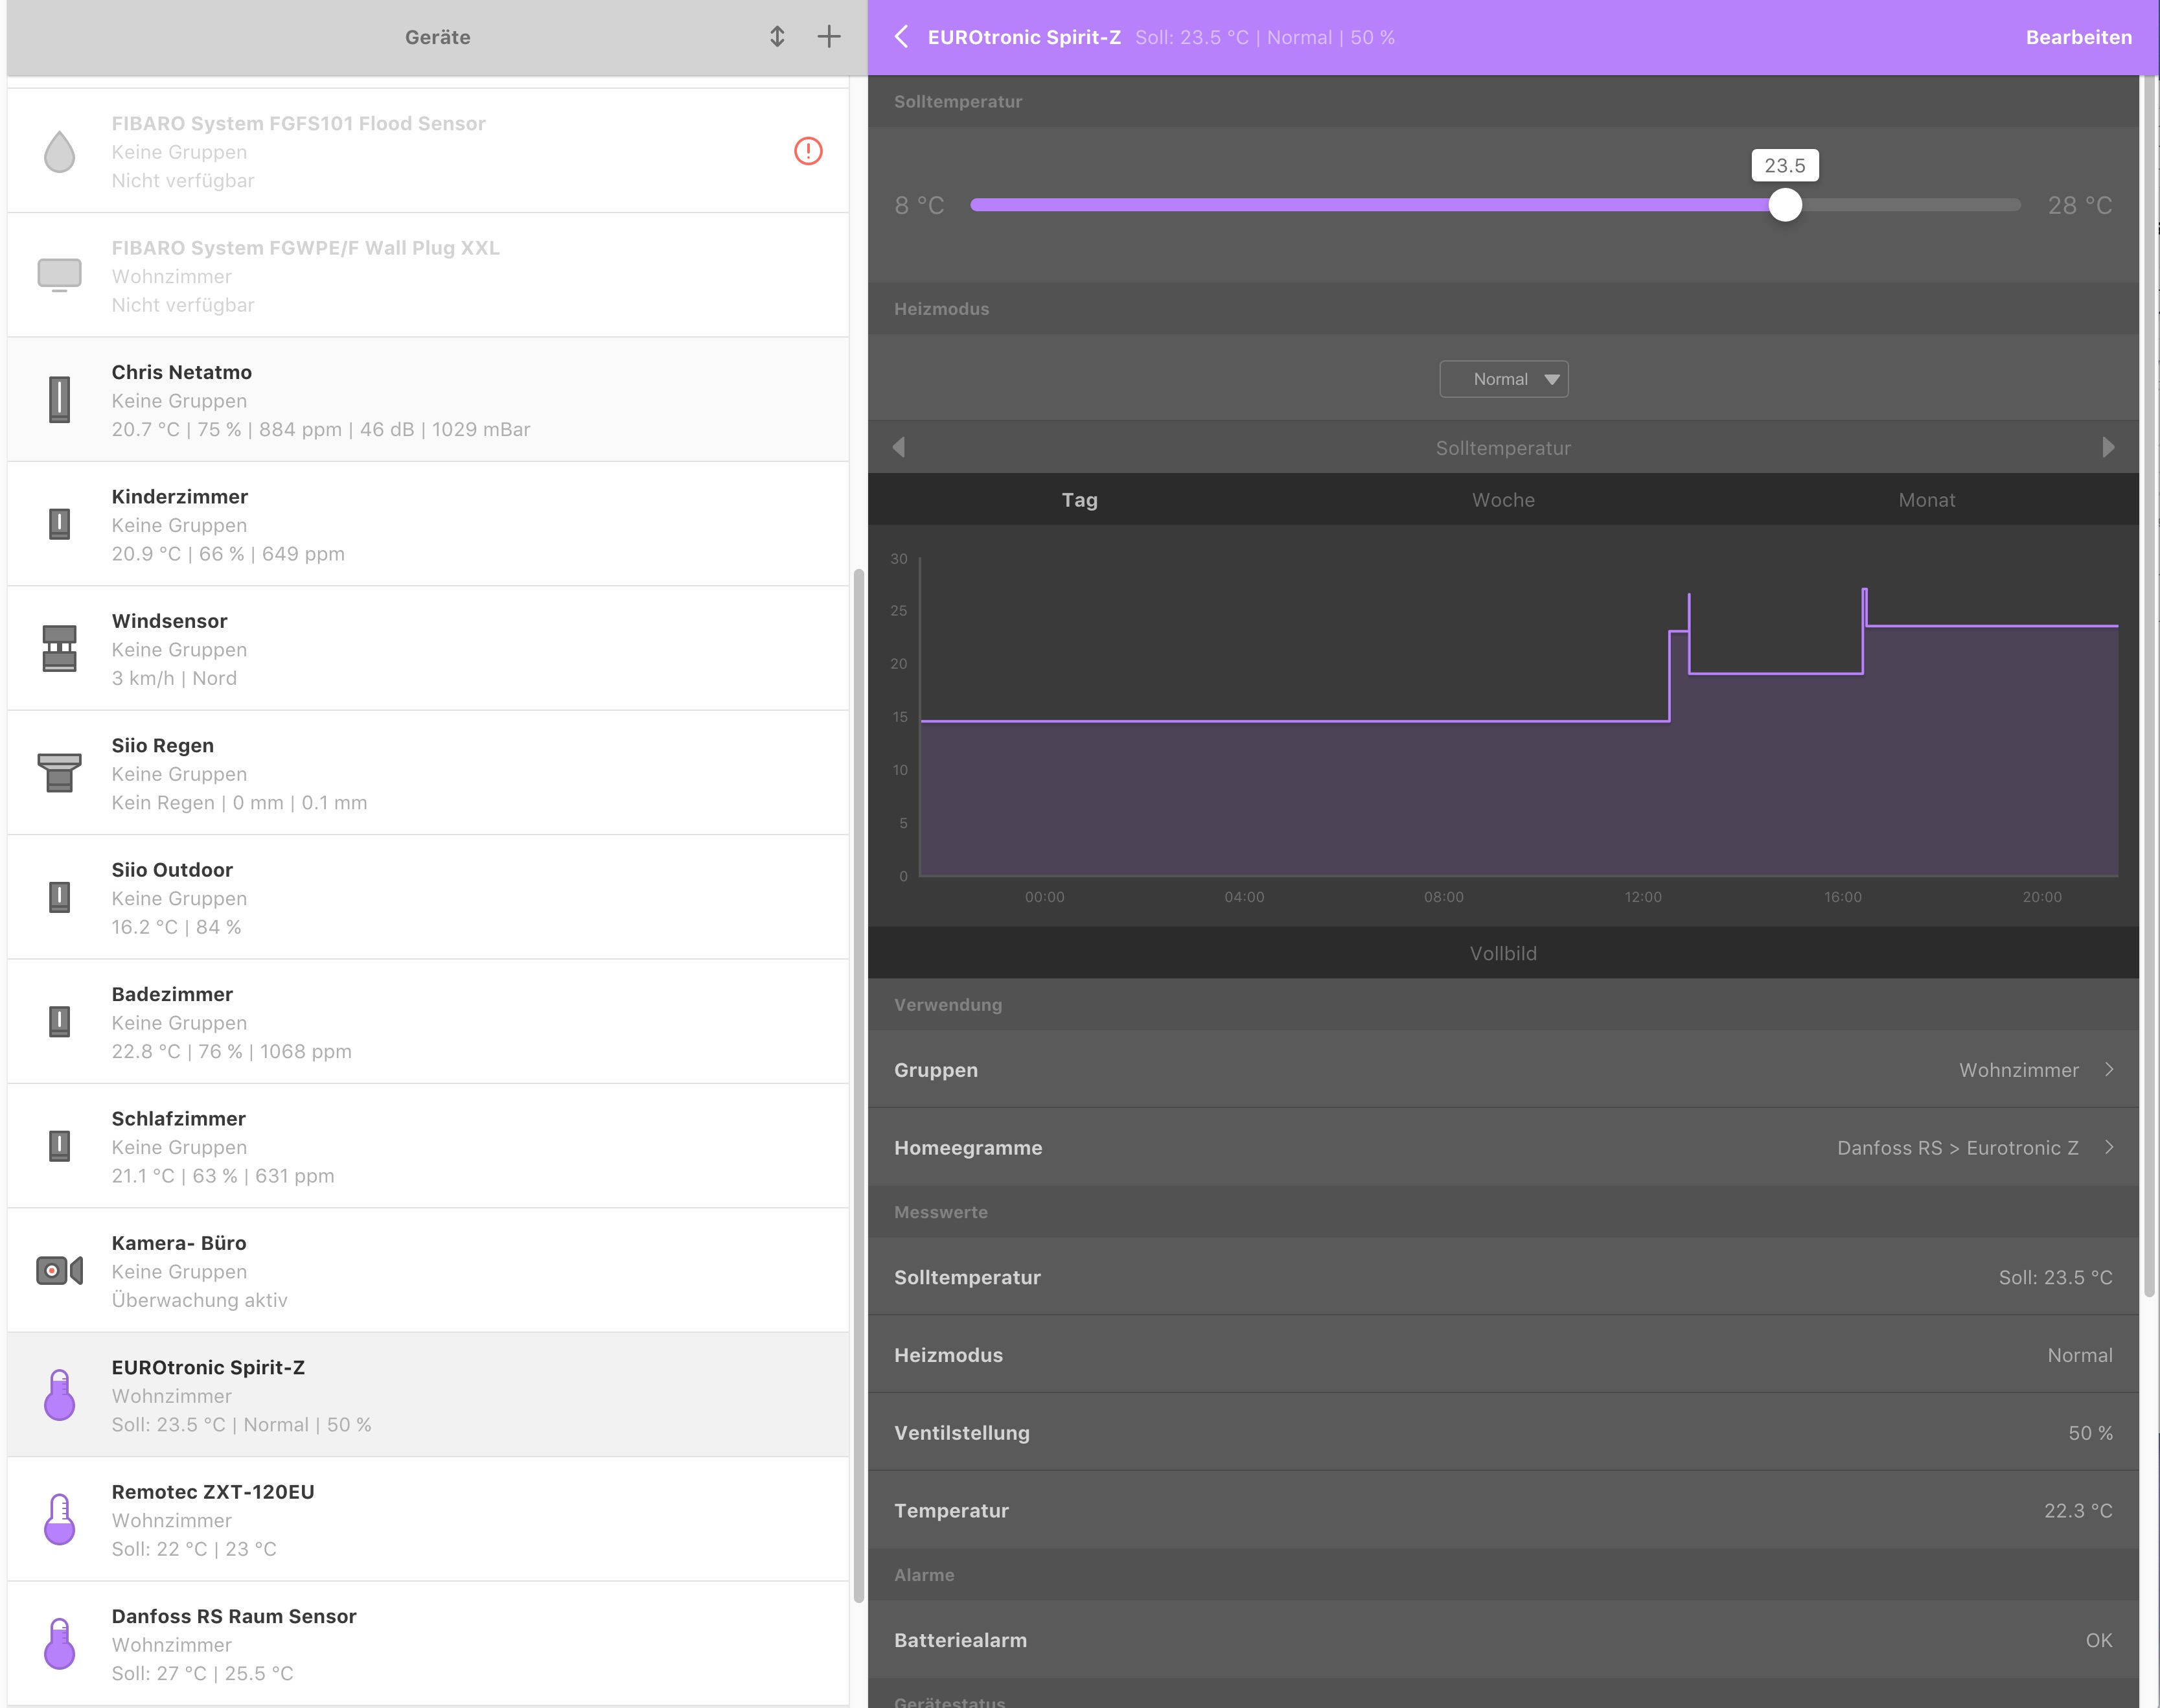Click the 23.5 slider value bubble
Image resolution: width=2160 pixels, height=1708 pixels.
[x=1784, y=165]
